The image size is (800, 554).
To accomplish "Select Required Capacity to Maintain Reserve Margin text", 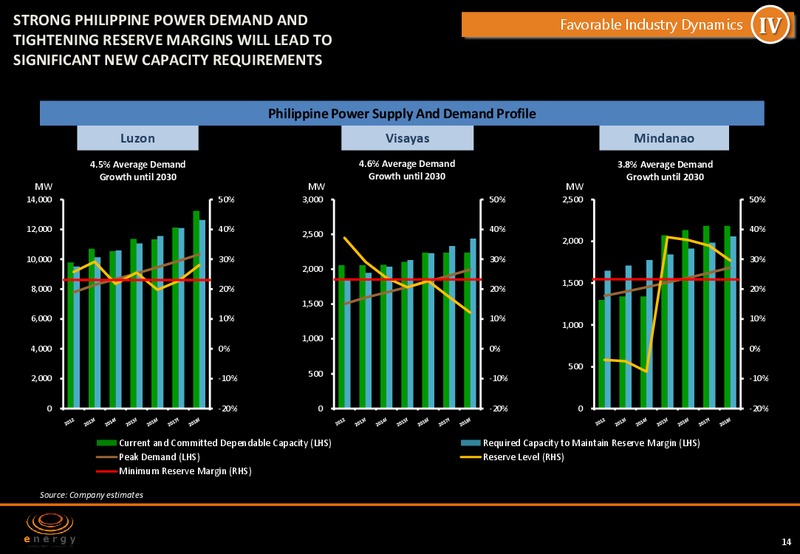I will [x=591, y=443].
